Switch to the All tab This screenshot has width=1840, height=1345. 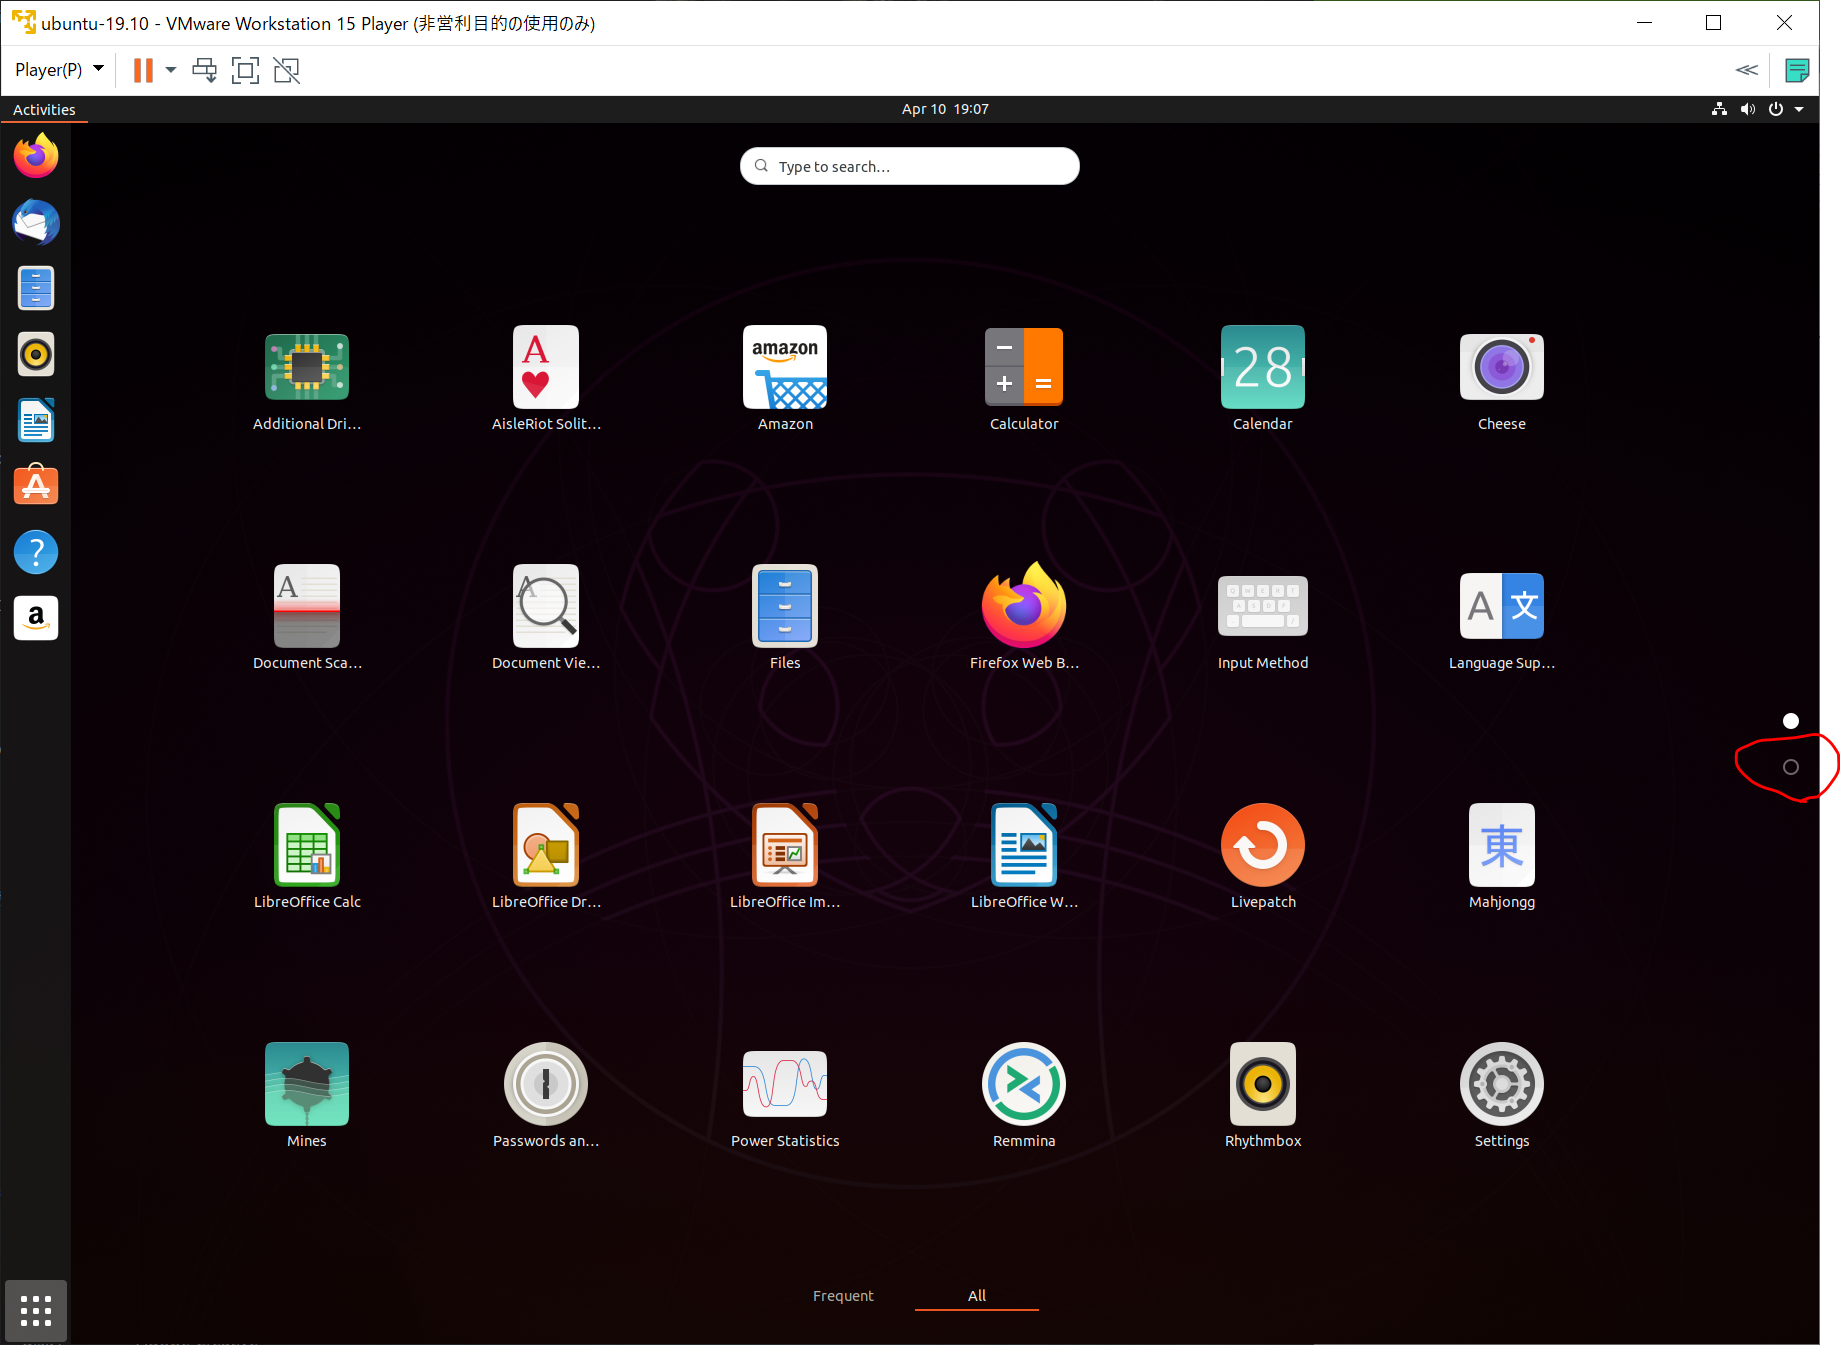(x=977, y=1296)
